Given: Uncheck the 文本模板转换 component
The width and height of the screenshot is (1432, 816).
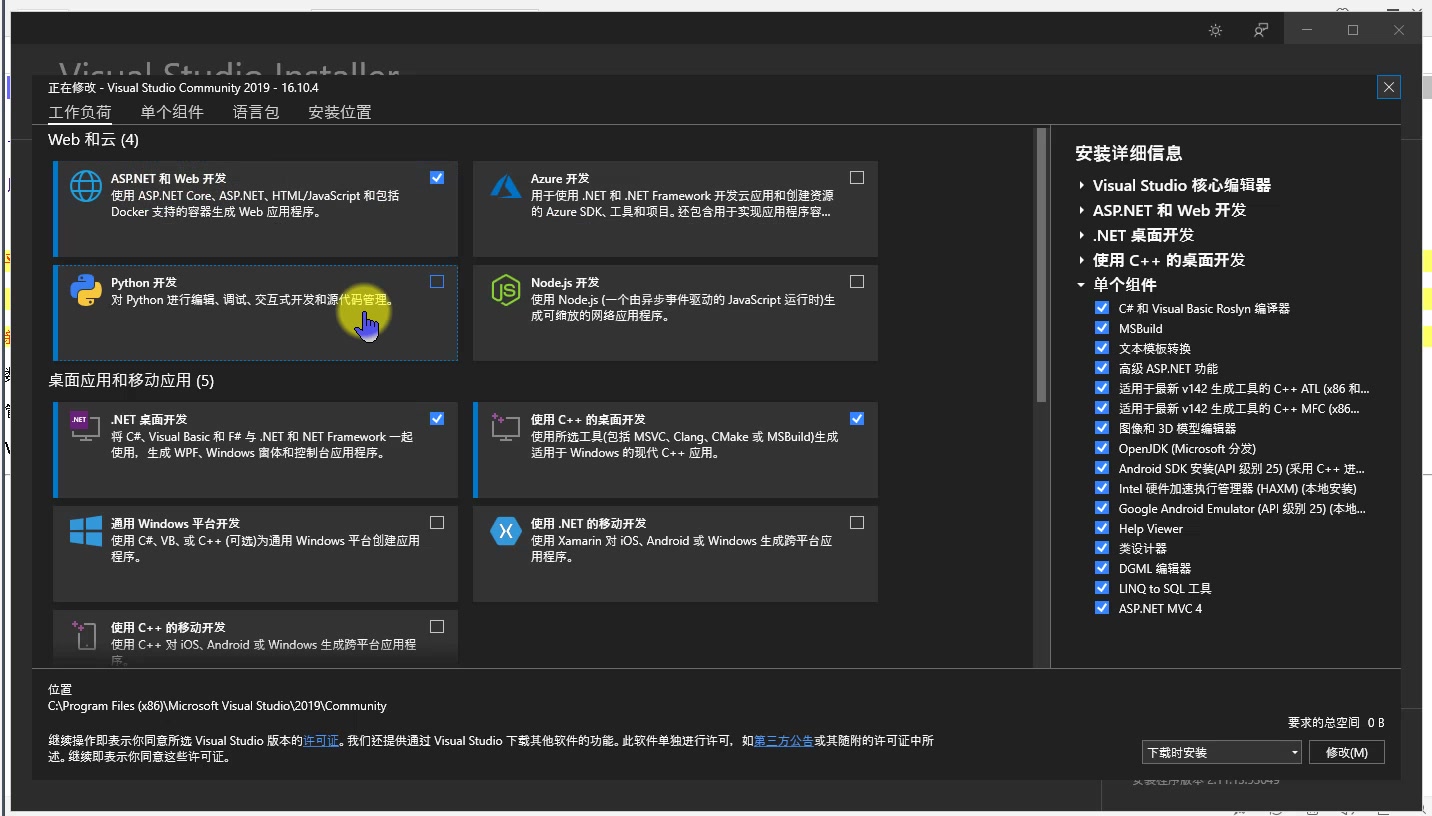Looking at the screenshot, I should (x=1102, y=348).
